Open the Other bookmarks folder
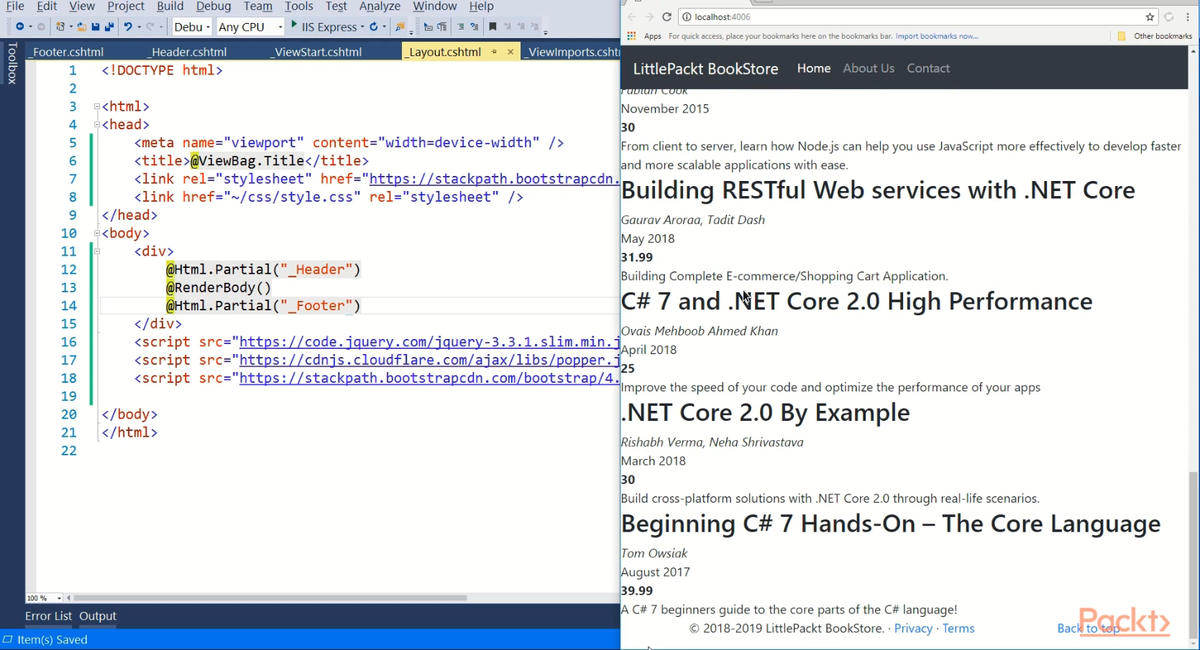1200x650 pixels. click(x=1155, y=36)
